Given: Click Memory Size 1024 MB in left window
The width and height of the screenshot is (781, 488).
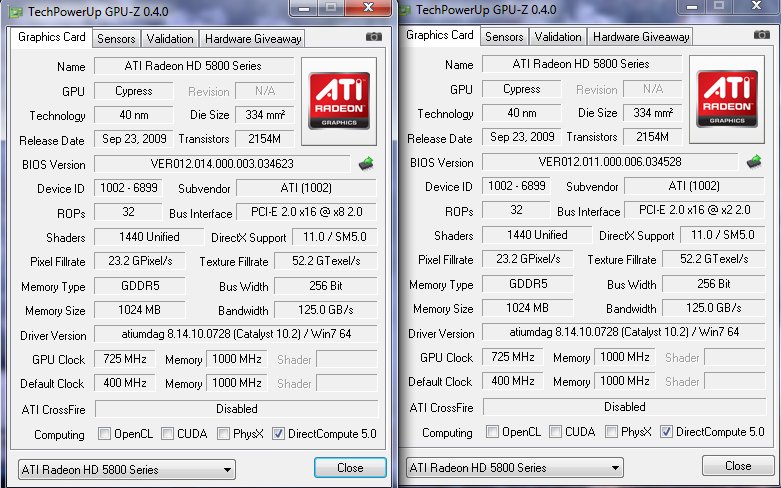Looking at the screenshot, I should click(x=140, y=310).
